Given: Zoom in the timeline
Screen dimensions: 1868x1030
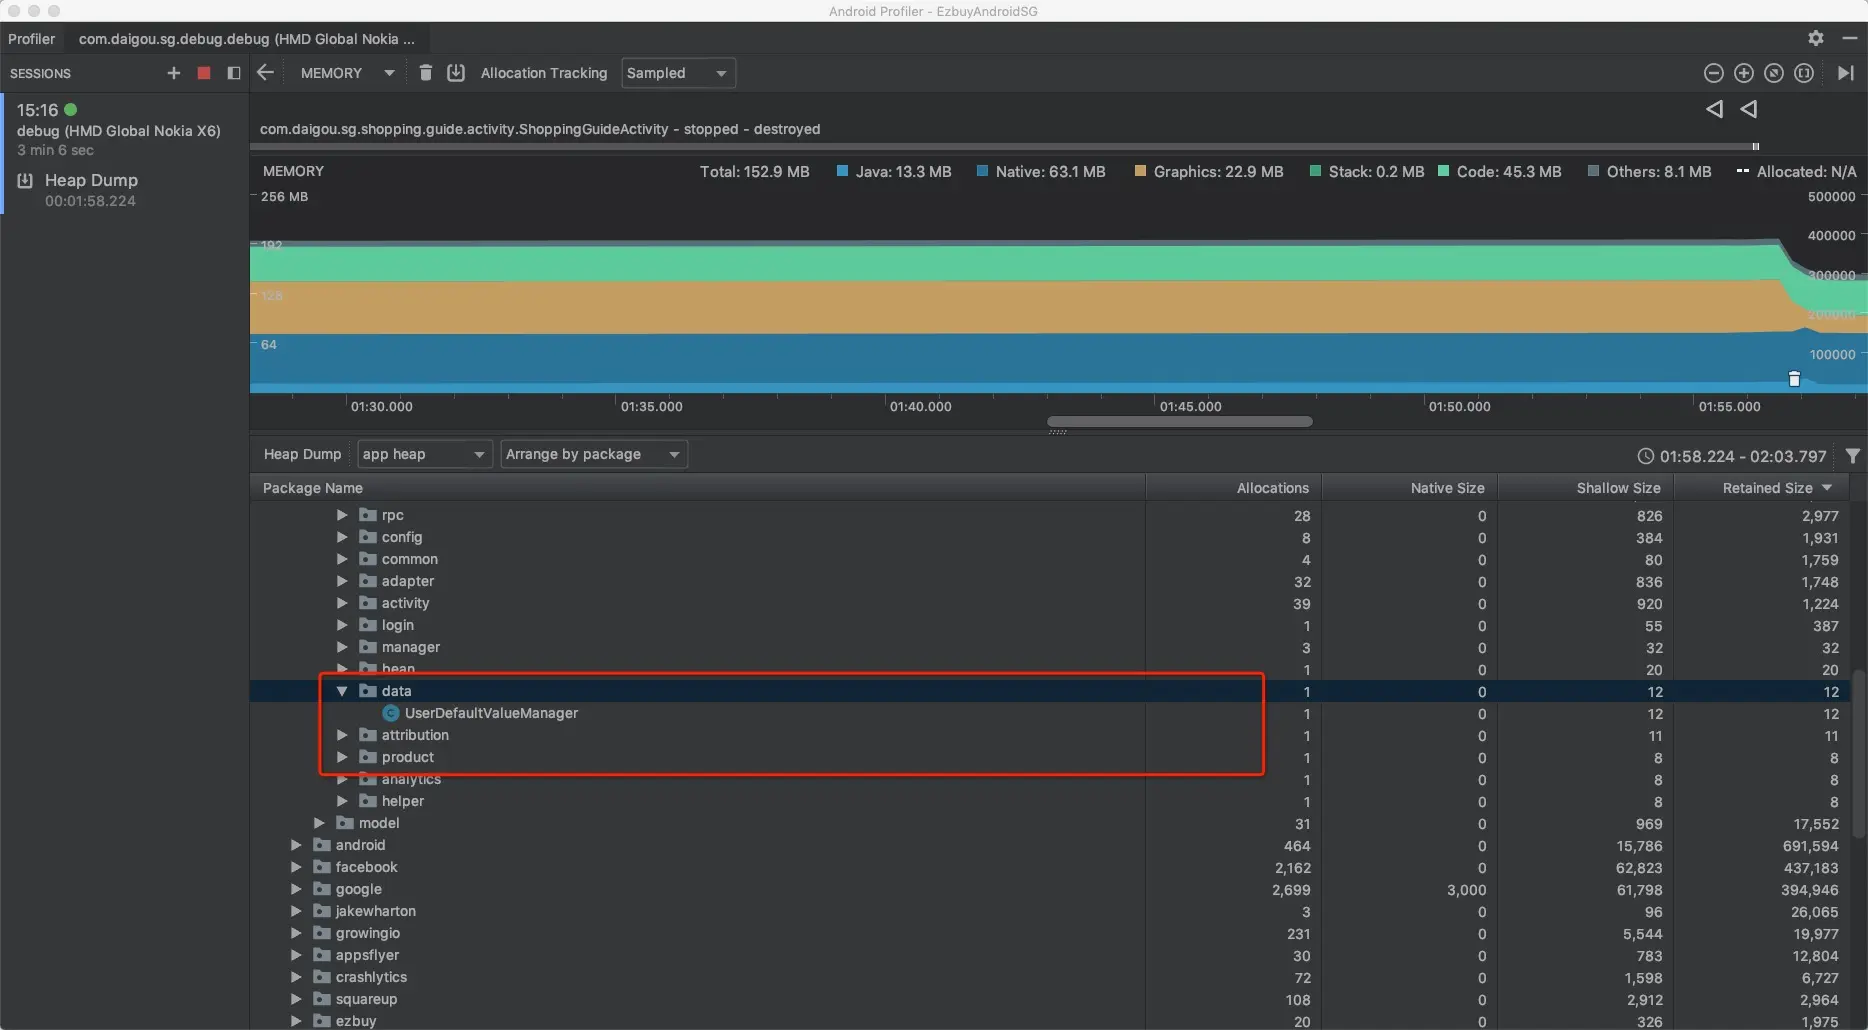Looking at the screenshot, I should click(x=1744, y=73).
